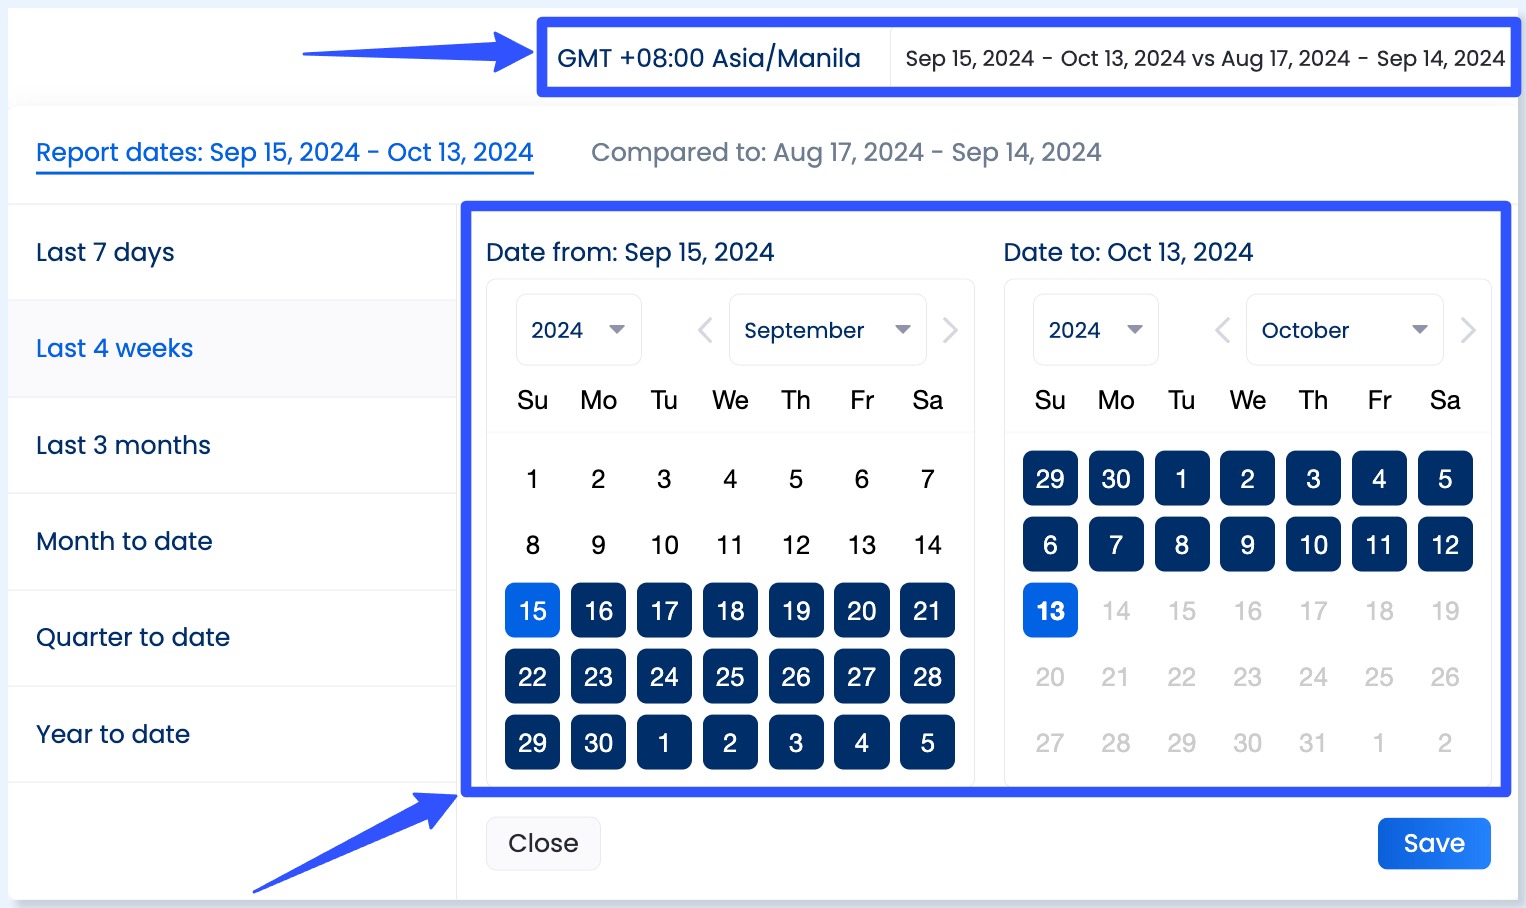Select the Last 7 days preset
The height and width of the screenshot is (908, 1526).
[105, 252]
